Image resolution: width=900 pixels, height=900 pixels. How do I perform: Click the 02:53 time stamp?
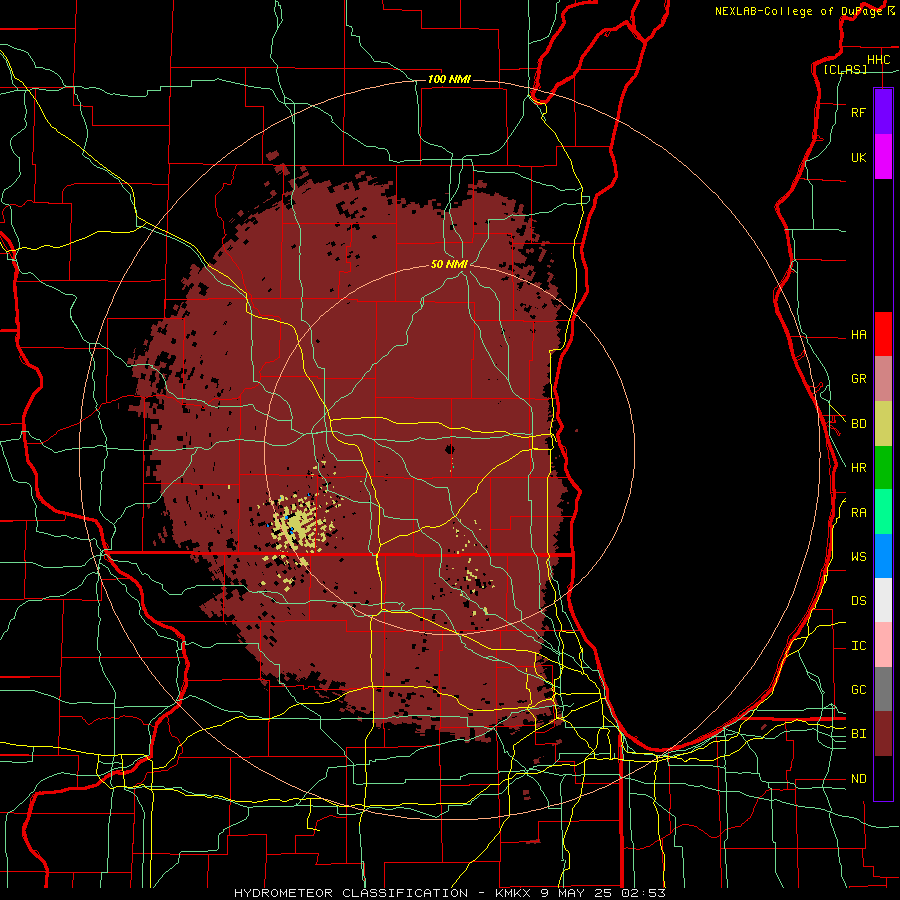pyautogui.click(x=643, y=893)
